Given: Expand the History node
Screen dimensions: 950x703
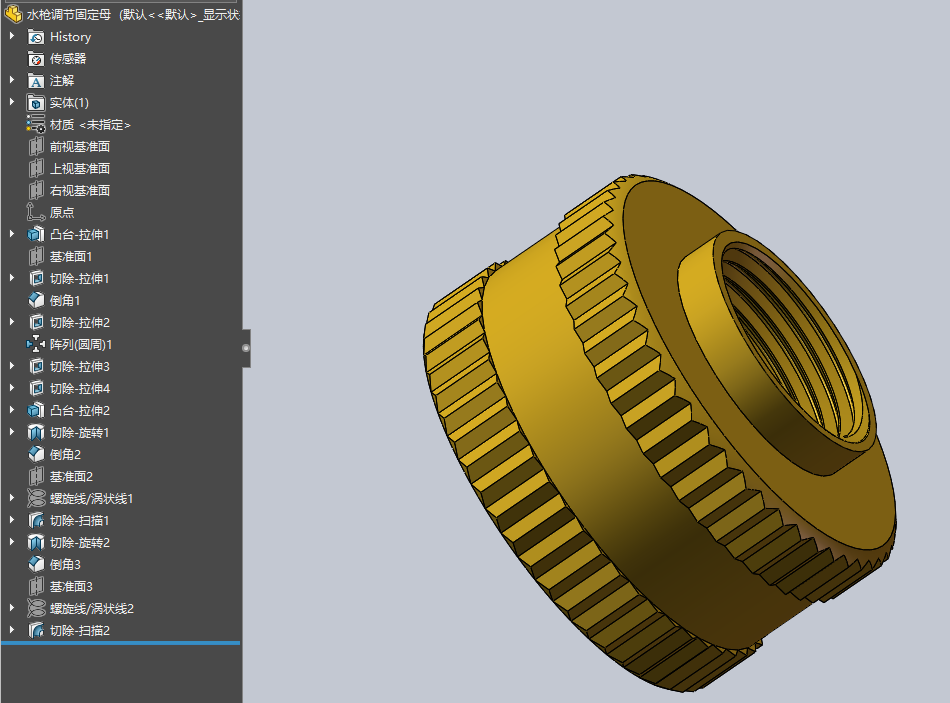Looking at the screenshot, I should tap(12, 36).
